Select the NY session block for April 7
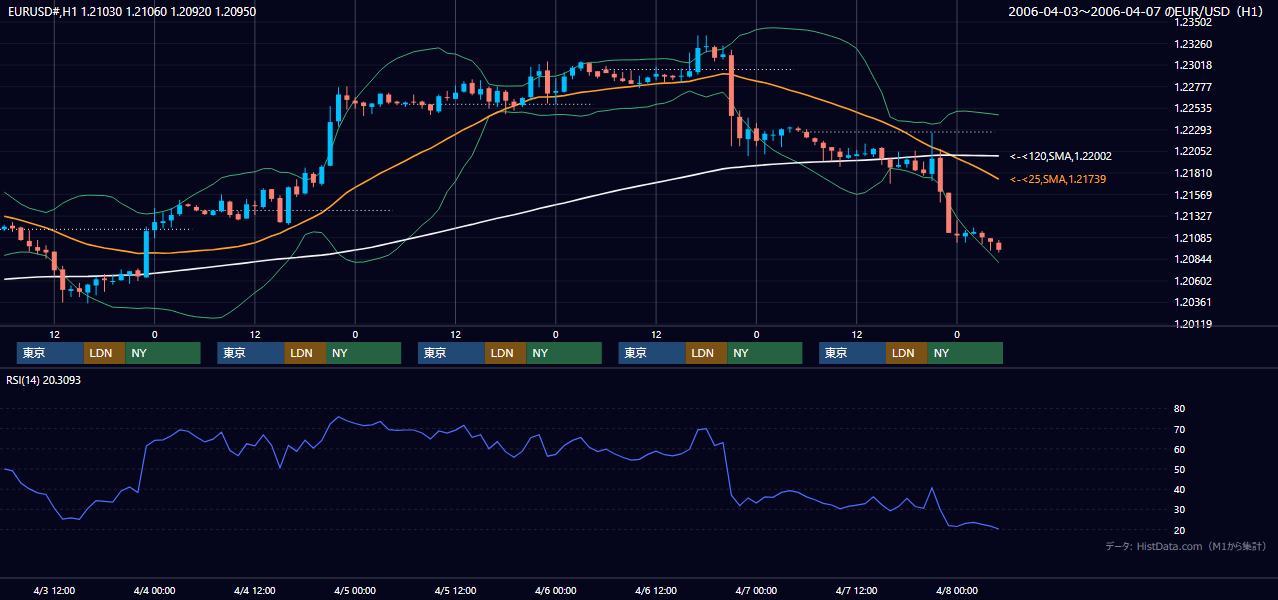1278x600 pixels. tap(965, 353)
